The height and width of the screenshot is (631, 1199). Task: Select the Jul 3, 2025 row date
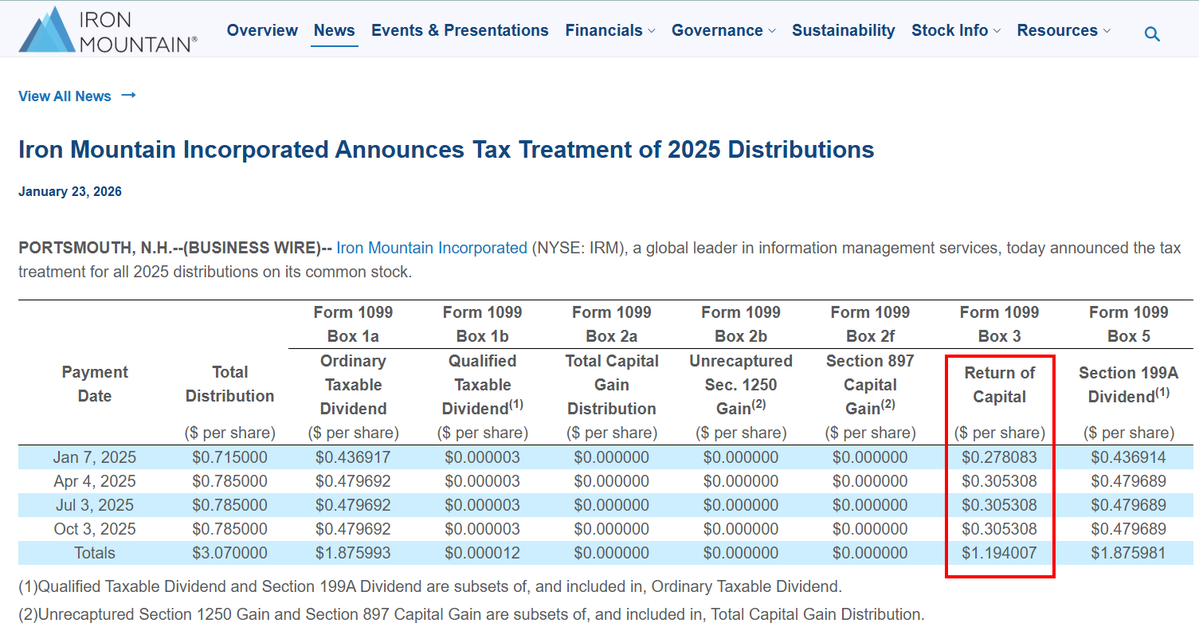pyautogui.click(x=95, y=505)
